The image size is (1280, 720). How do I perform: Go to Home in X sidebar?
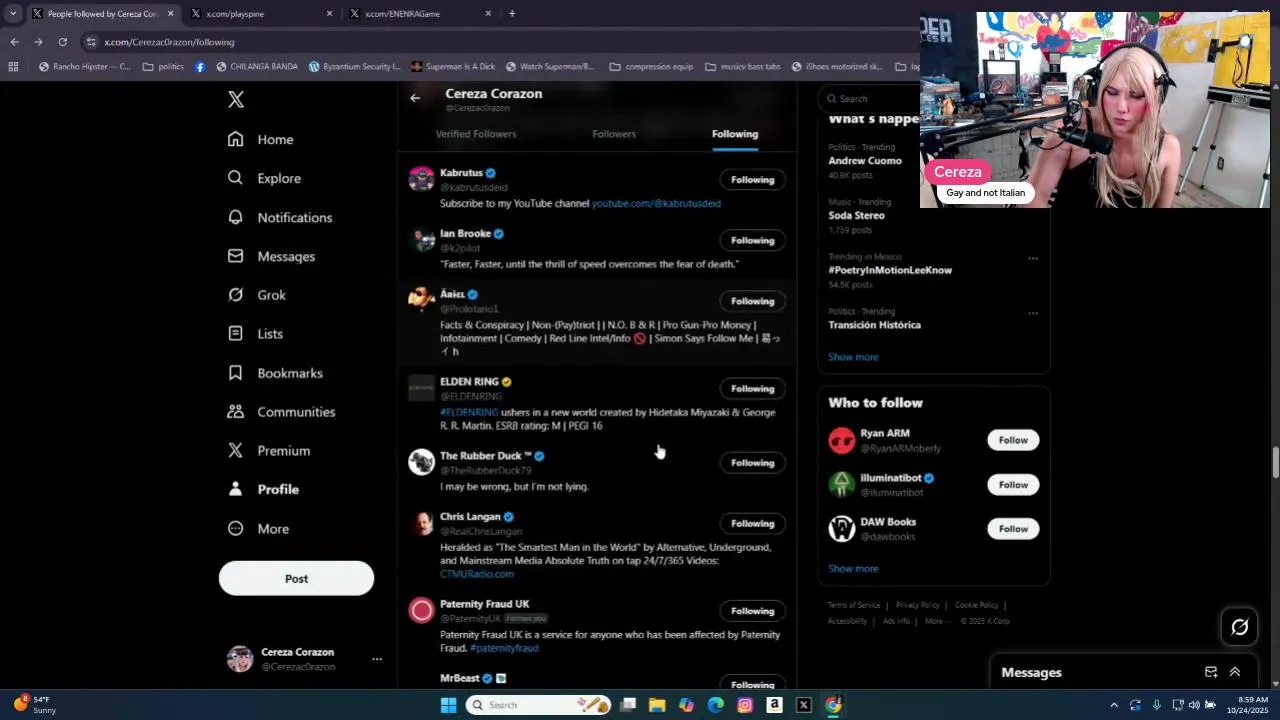[x=260, y=139]
